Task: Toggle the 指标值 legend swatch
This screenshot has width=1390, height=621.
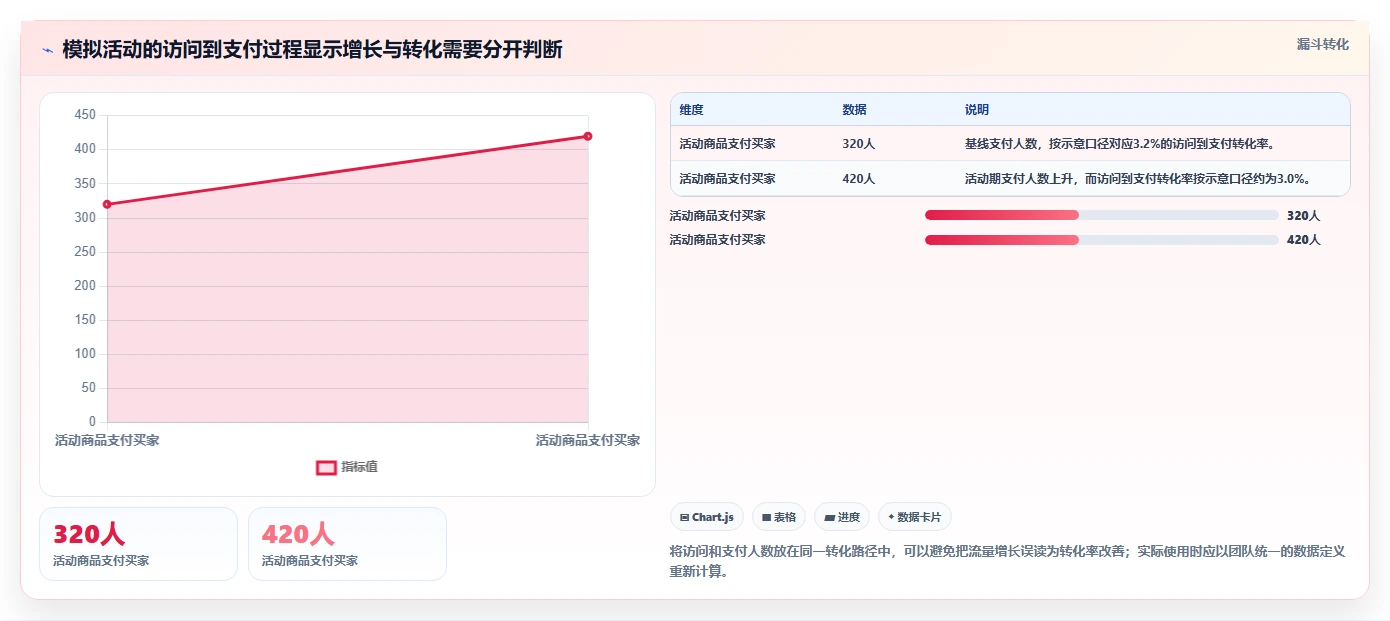Action: pos(326,467)
